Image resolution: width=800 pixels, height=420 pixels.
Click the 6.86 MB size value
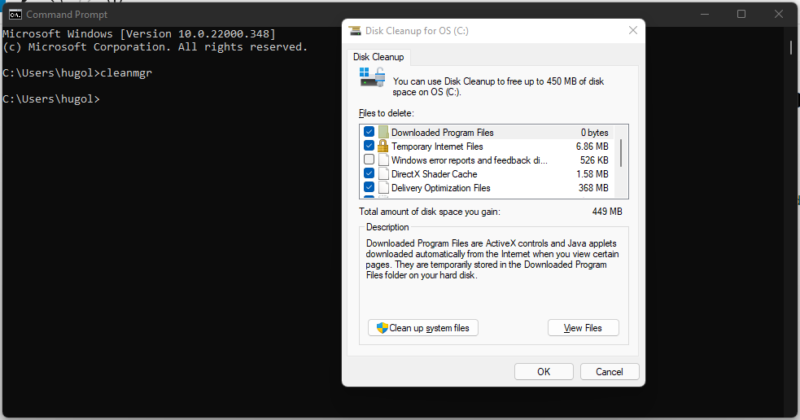(x=592, y=146)
